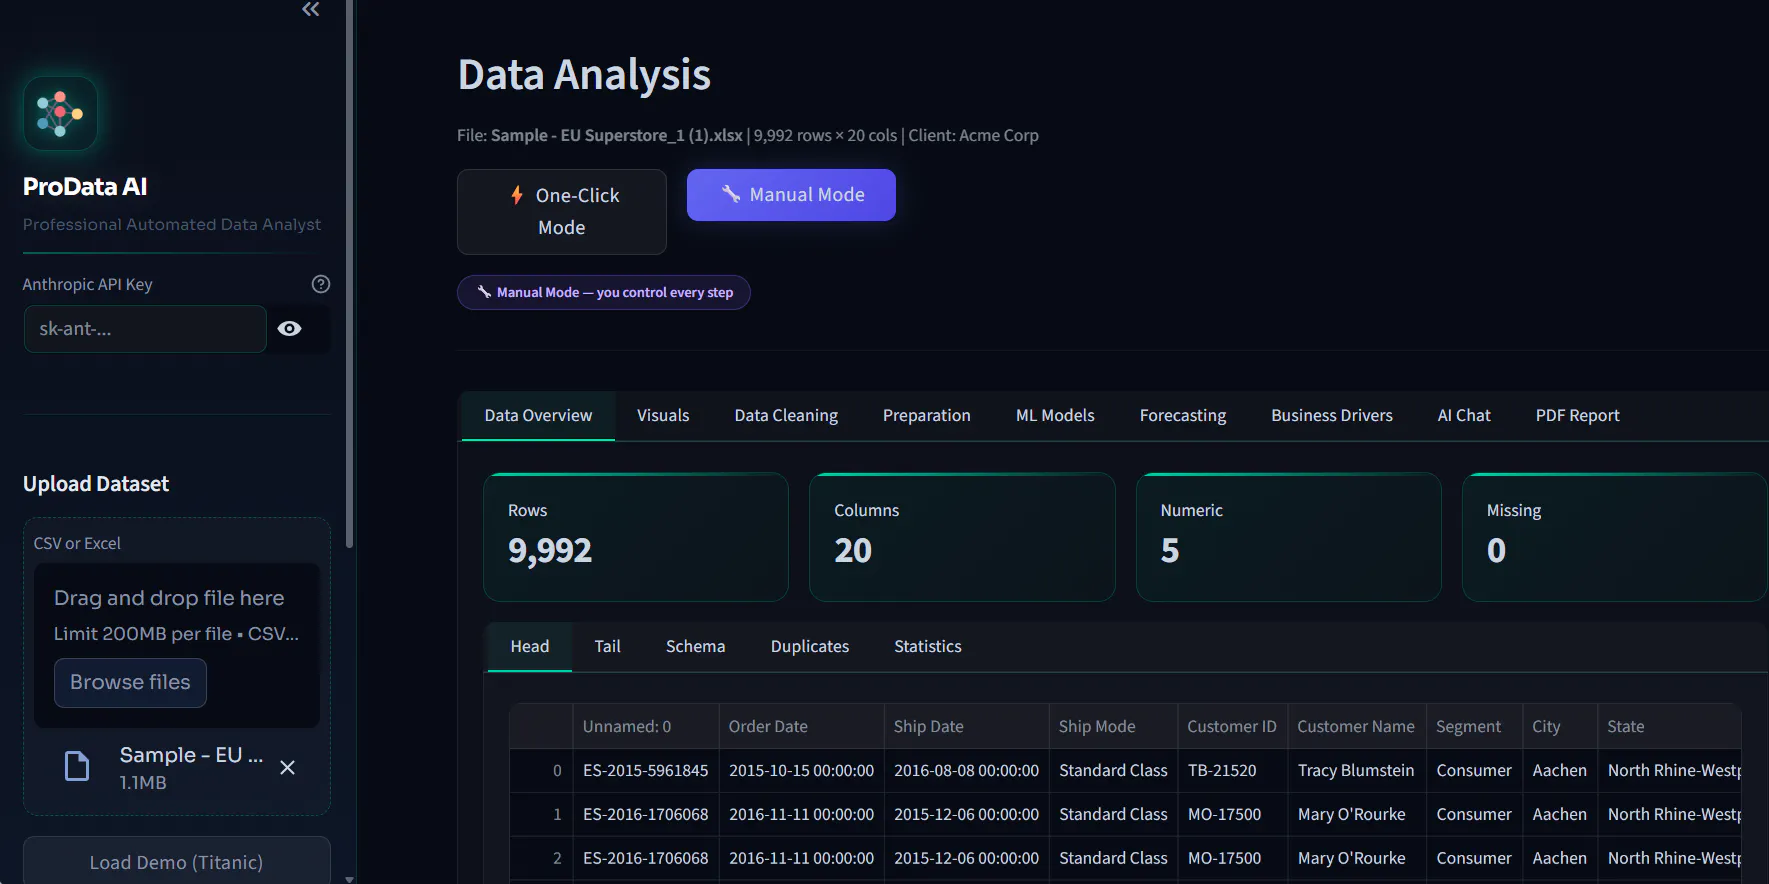This screenshot has height=884, width=1769.
Task: Switch to the Data Cleaning tab
Action: click(786, 415)
